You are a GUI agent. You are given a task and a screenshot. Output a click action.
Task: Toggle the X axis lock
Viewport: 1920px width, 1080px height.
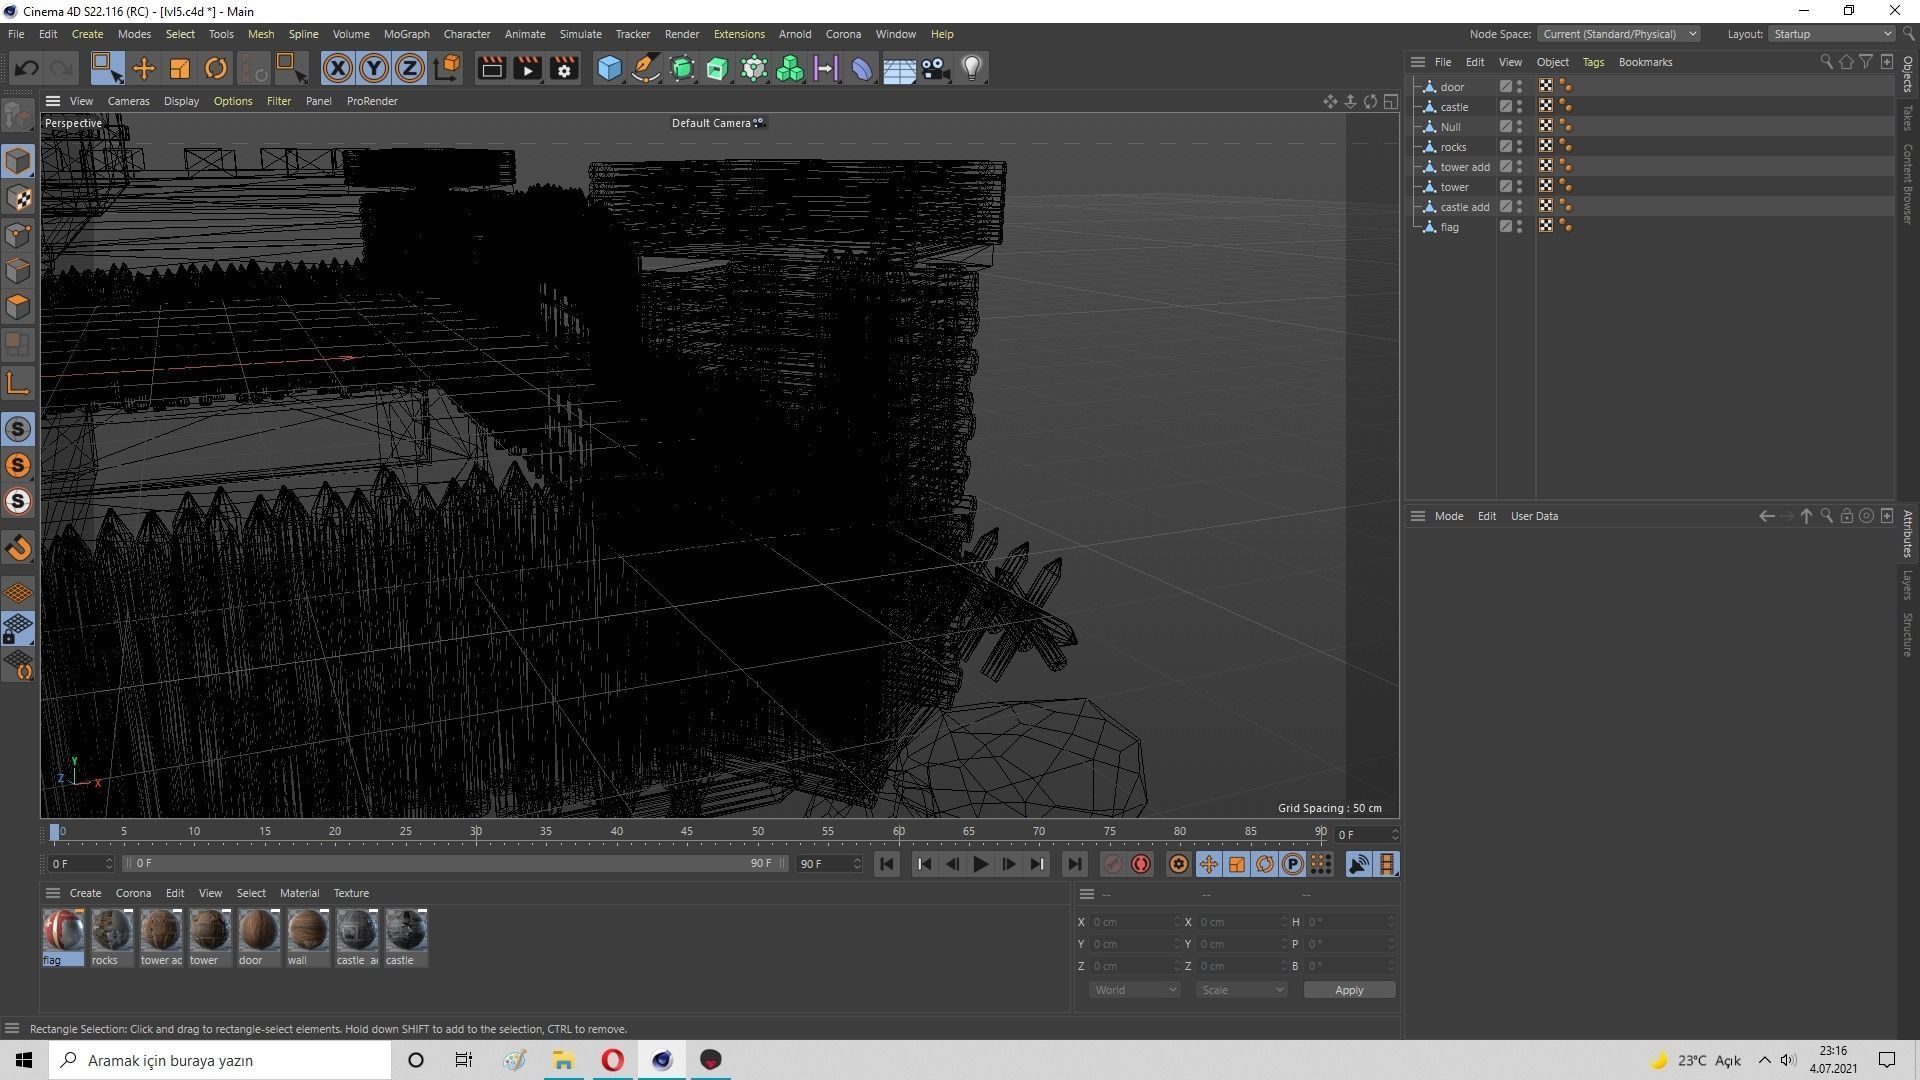point(338,68)
